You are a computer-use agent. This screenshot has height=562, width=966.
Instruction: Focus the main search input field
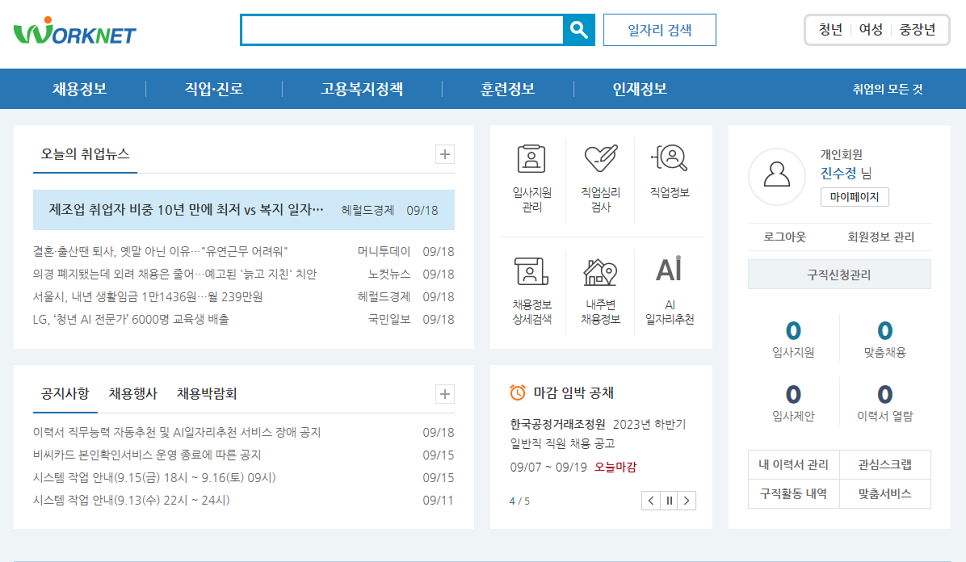pyautogui.click(x=402, y=30)
